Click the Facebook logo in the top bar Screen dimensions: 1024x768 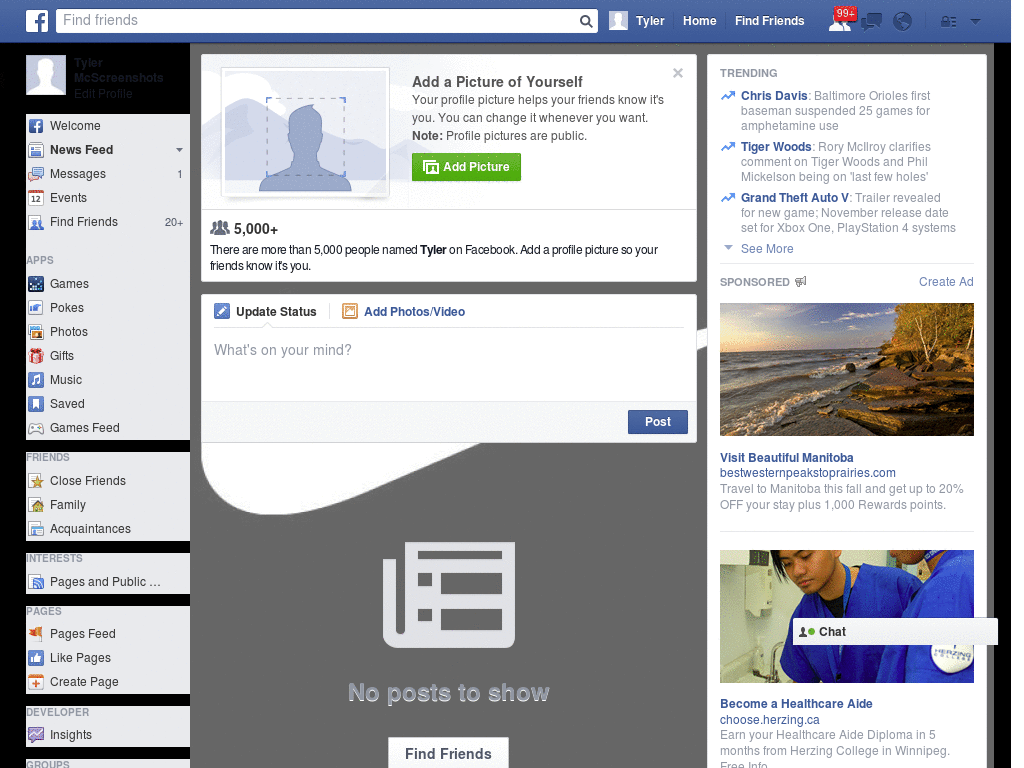pos(37,21)
